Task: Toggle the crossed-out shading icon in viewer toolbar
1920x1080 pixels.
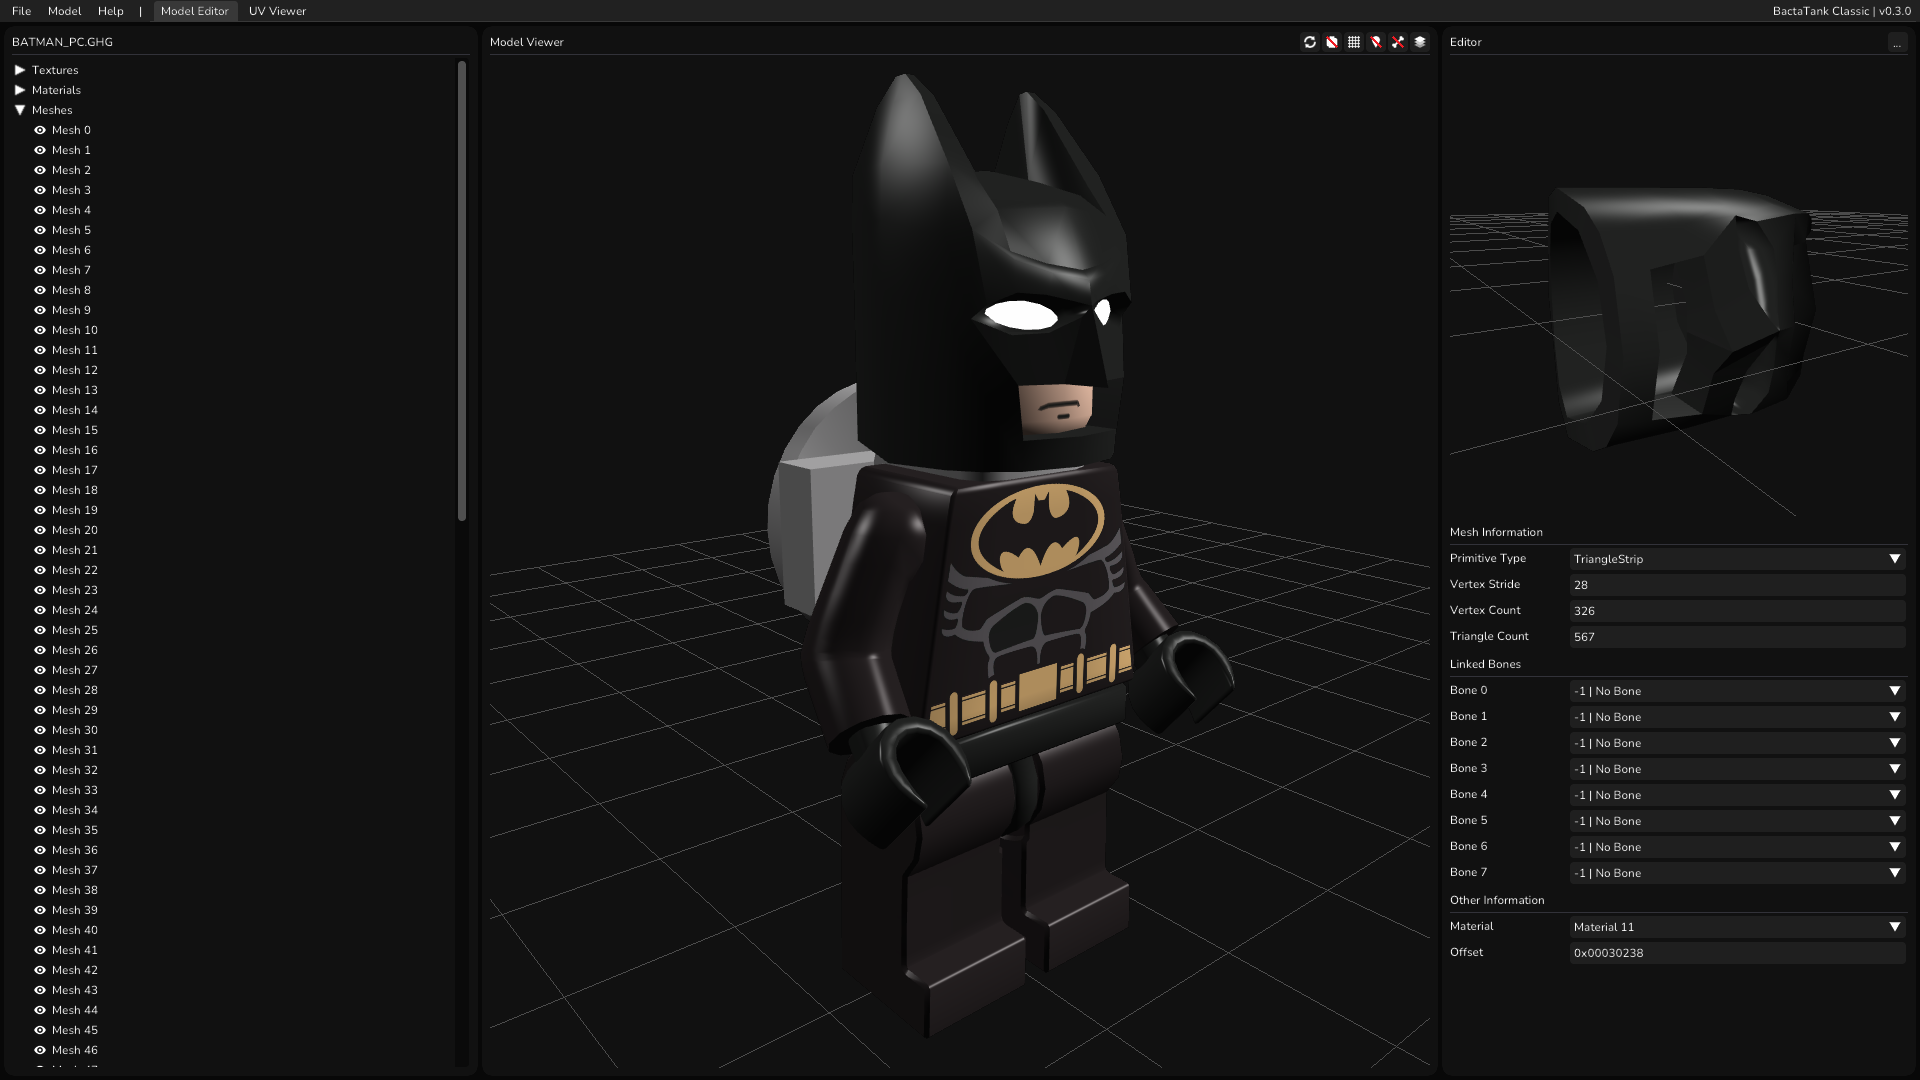Action: click(x=1376, y=42)
